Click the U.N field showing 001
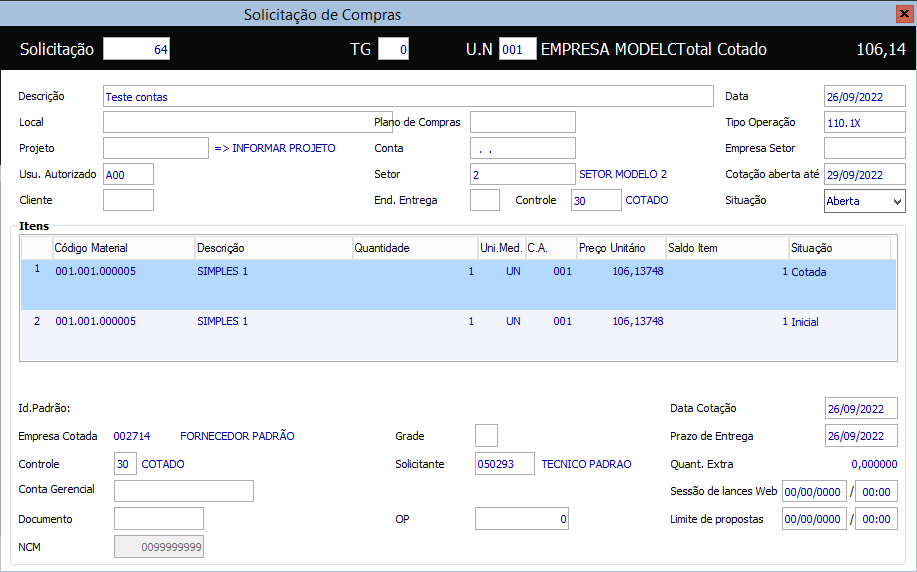 pyautogui.click(x=518, y=49)
